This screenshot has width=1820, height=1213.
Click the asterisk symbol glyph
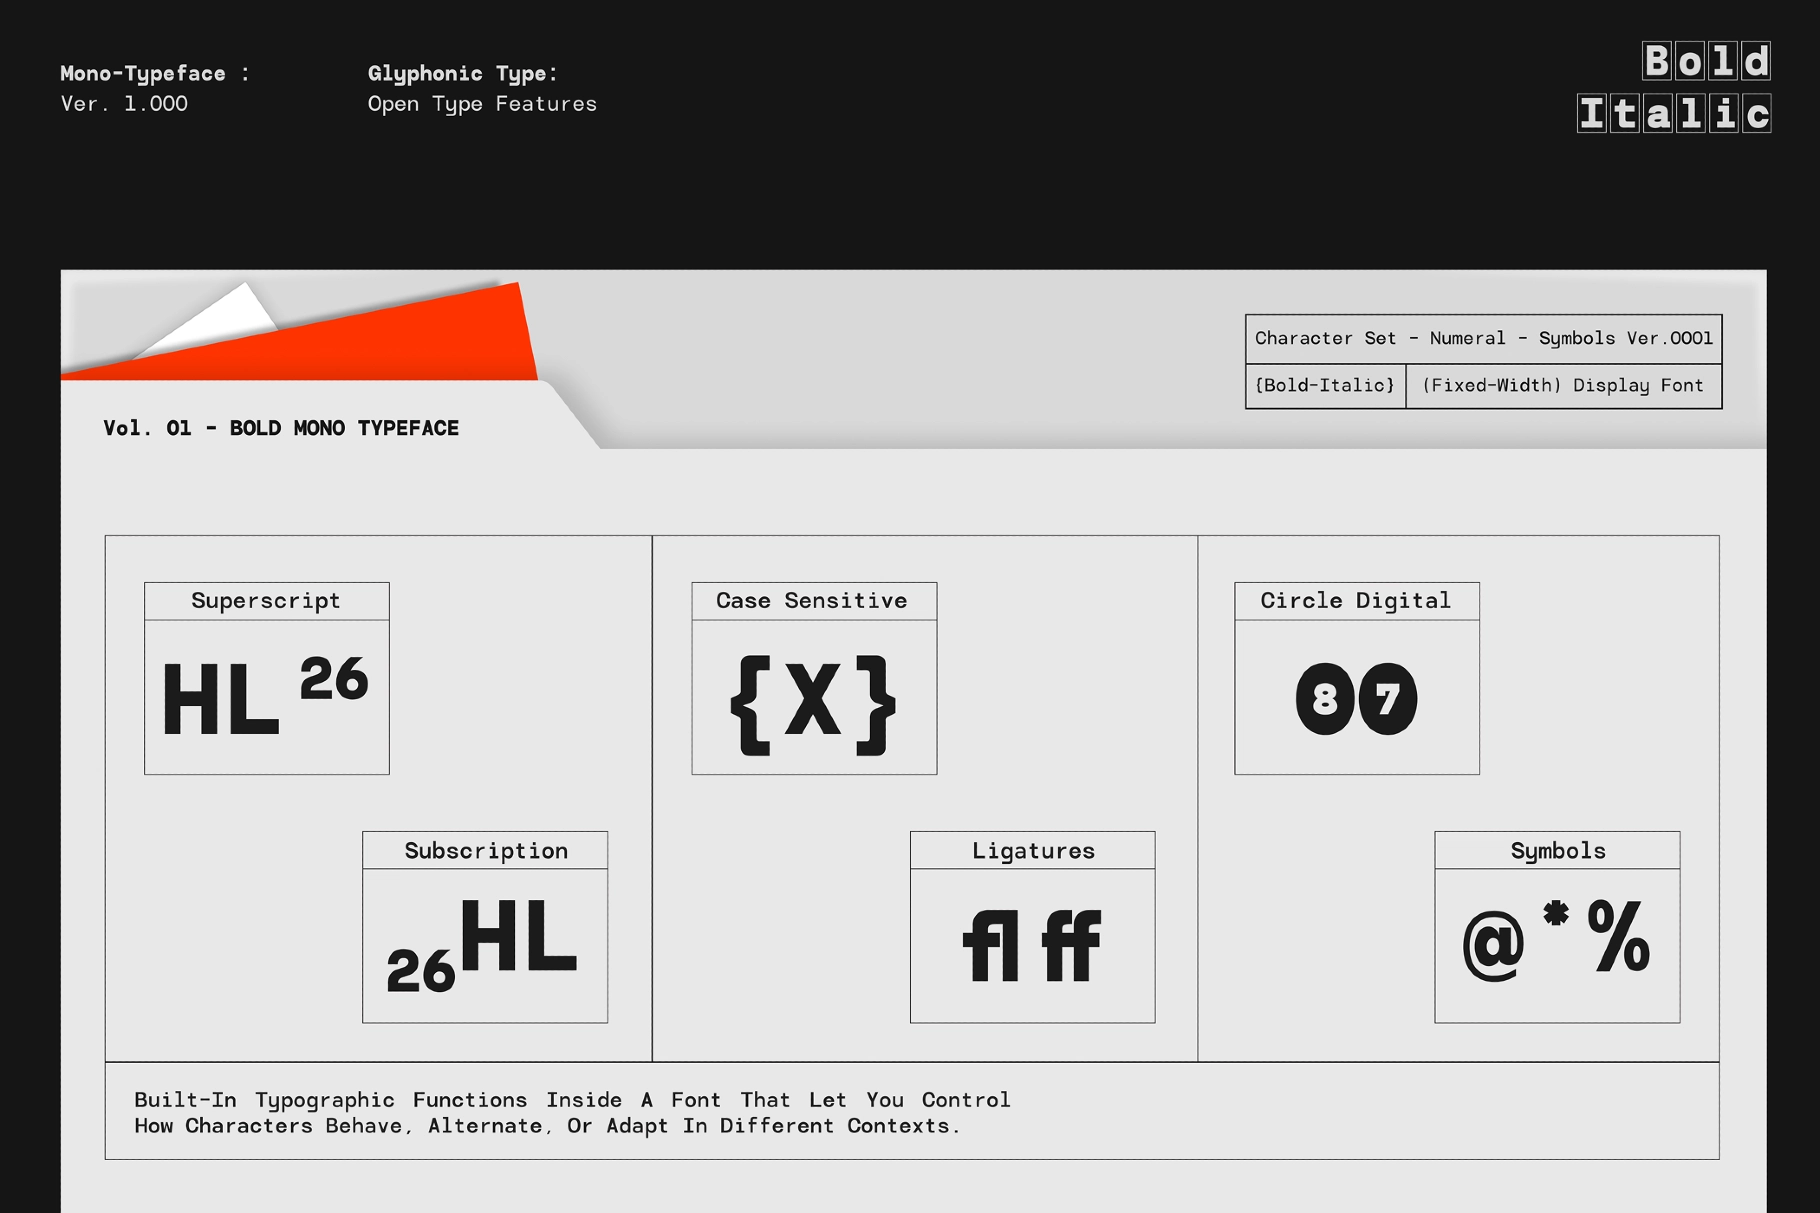(x=1556, y=913)
